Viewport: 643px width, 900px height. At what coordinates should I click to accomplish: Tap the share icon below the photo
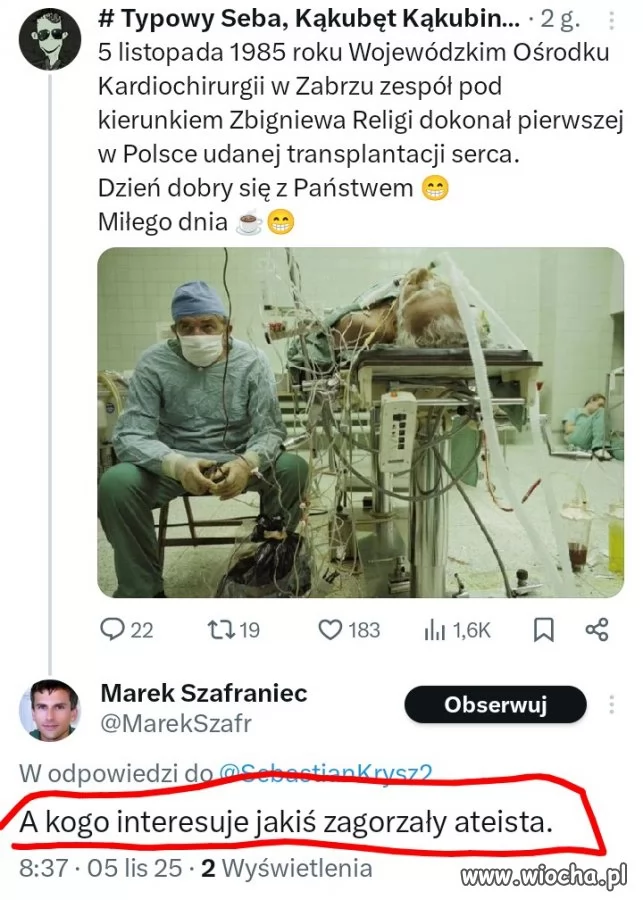click(597, 629)
